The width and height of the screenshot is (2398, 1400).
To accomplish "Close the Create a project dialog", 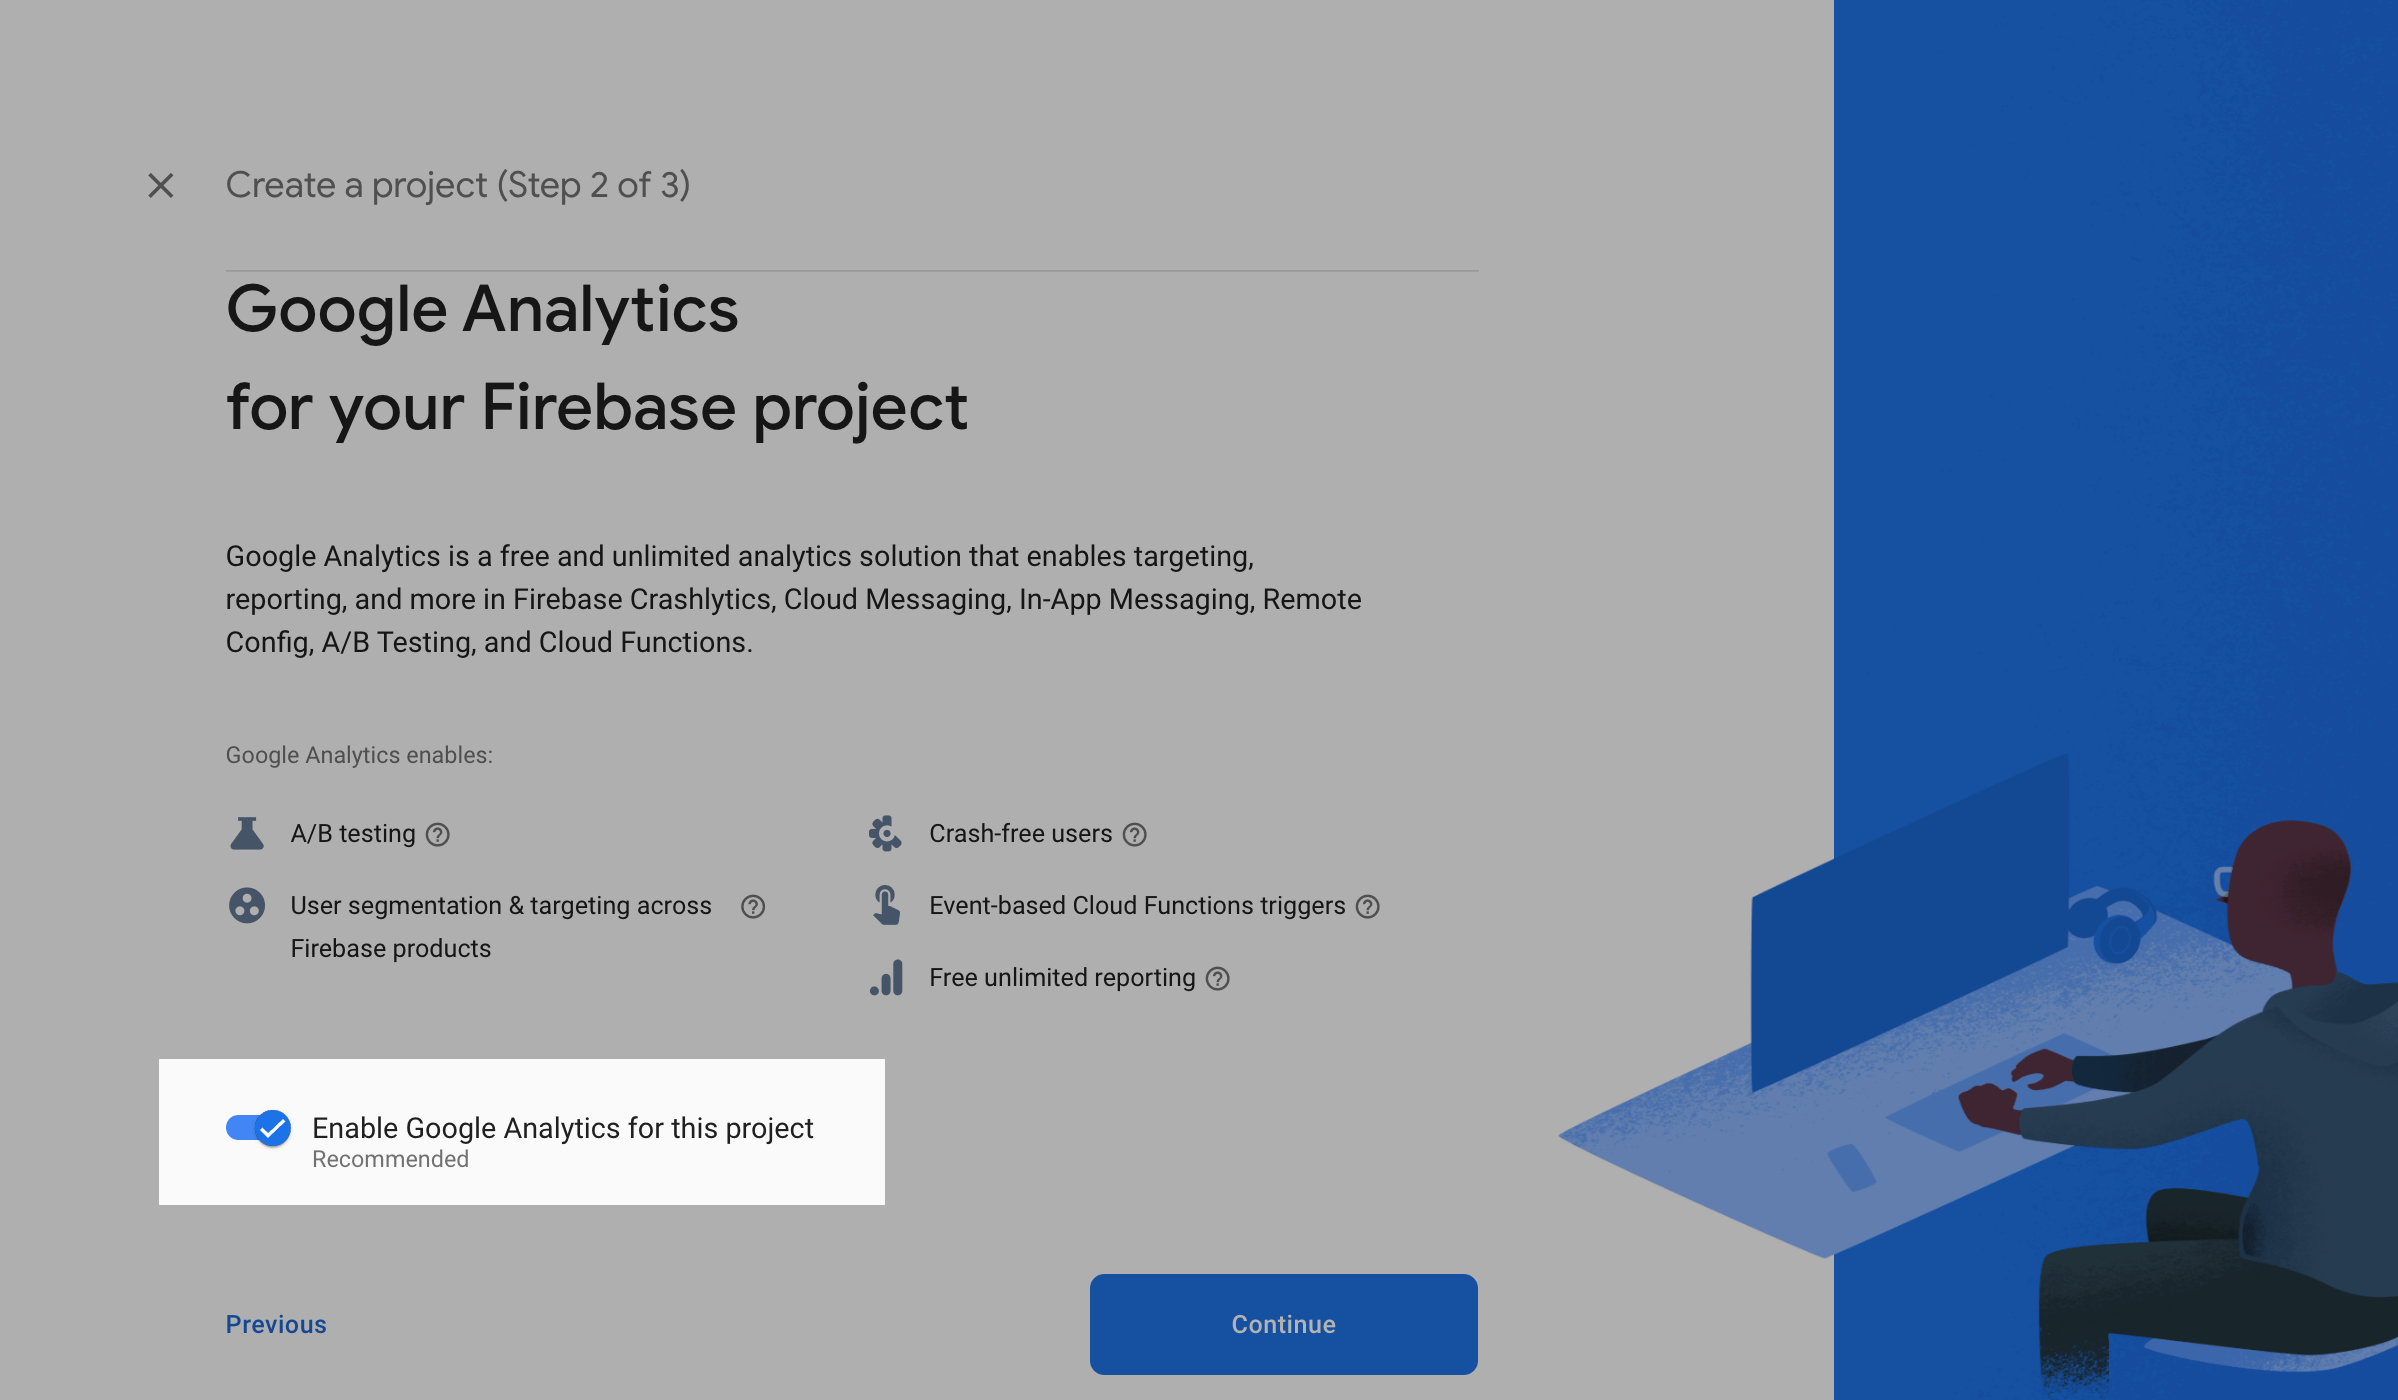I will pyautogui.click(x=161, y=185).
